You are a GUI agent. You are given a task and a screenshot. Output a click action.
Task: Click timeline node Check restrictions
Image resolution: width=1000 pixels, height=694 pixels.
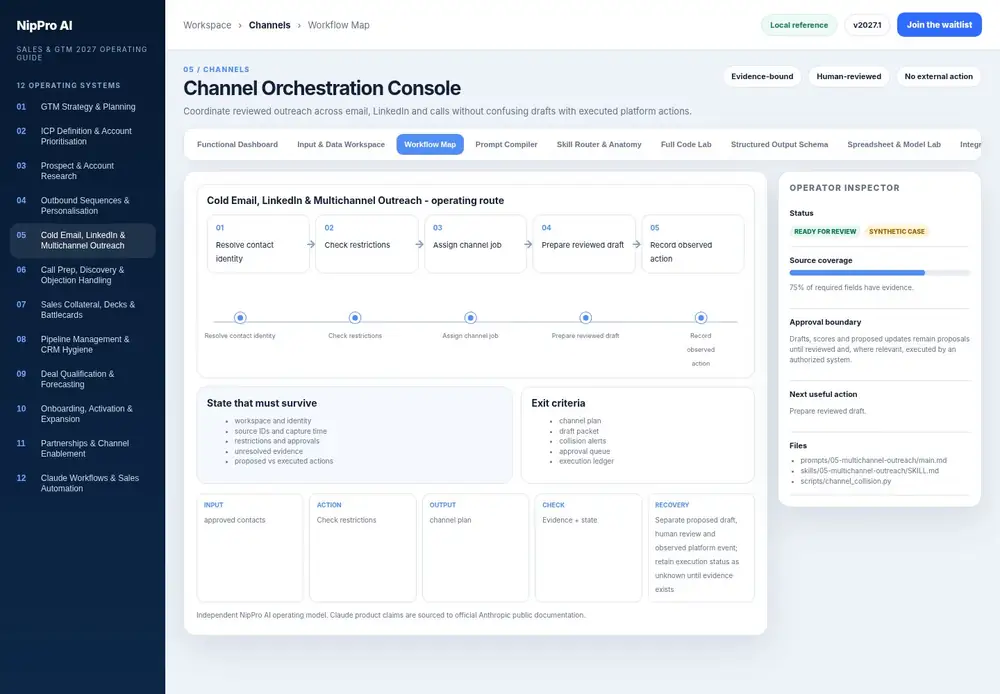pyautogui.click(x=355, y=318)
